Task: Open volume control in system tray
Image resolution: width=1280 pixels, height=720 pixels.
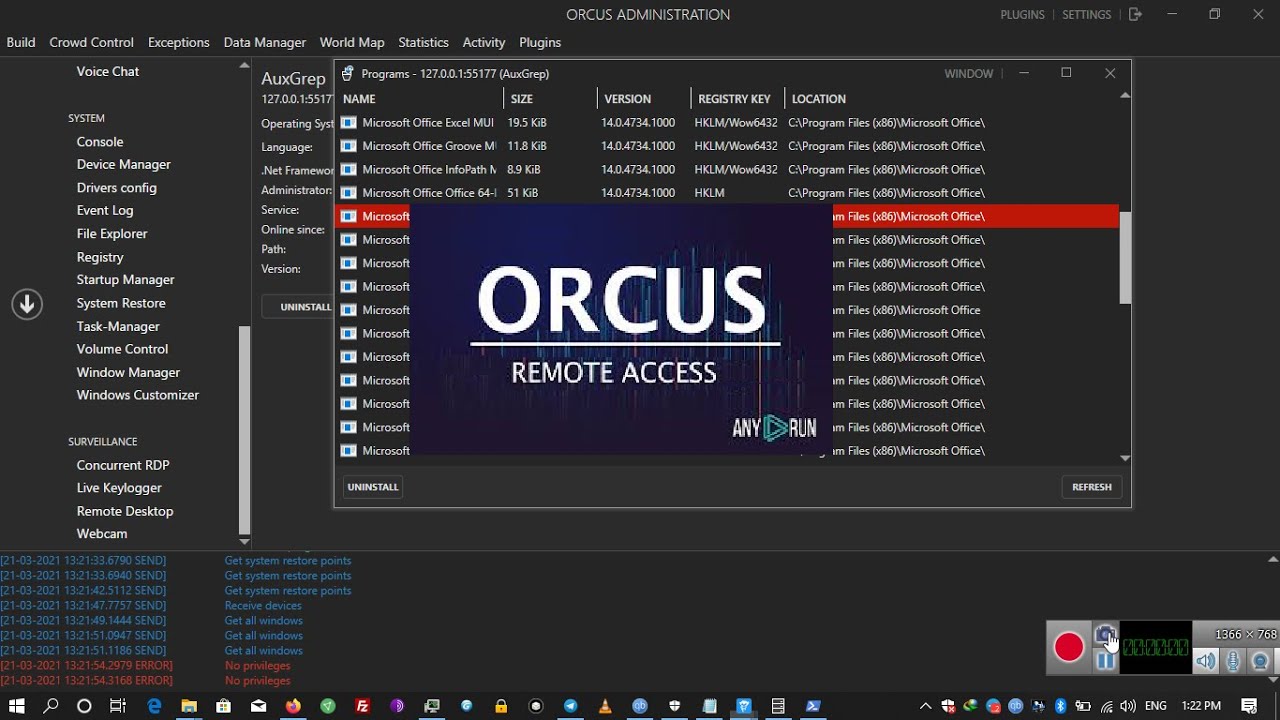Action: (x=1128, y=706)
